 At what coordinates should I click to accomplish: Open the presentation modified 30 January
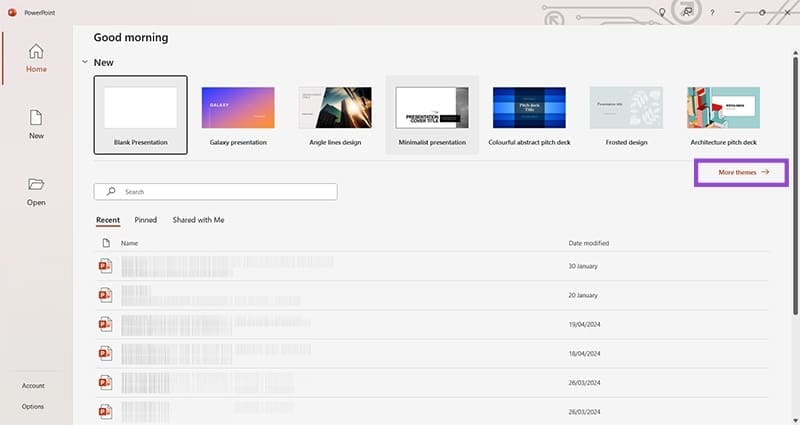(x=432, y=266)
